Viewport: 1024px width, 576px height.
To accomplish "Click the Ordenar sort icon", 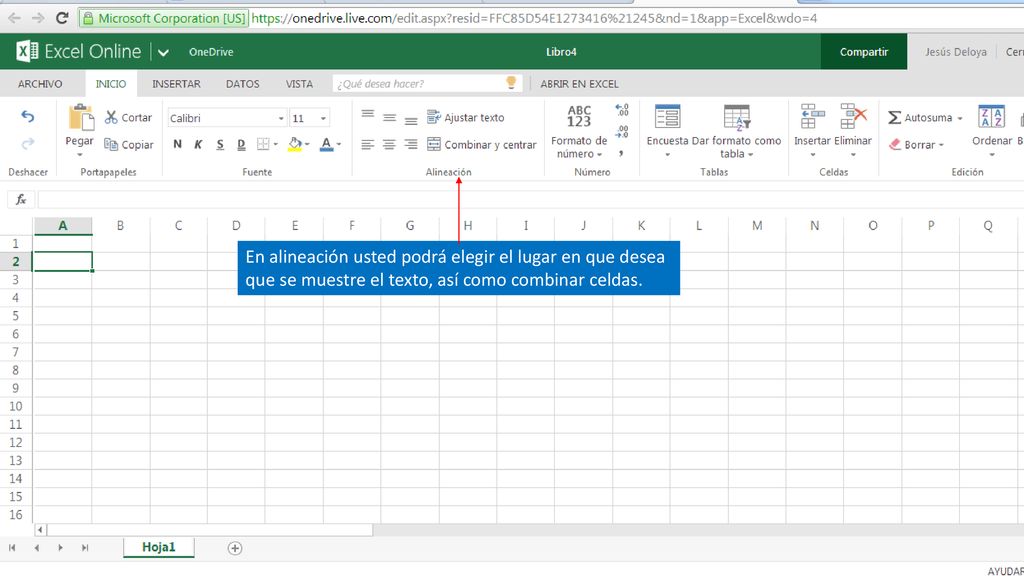I will 992,118.
